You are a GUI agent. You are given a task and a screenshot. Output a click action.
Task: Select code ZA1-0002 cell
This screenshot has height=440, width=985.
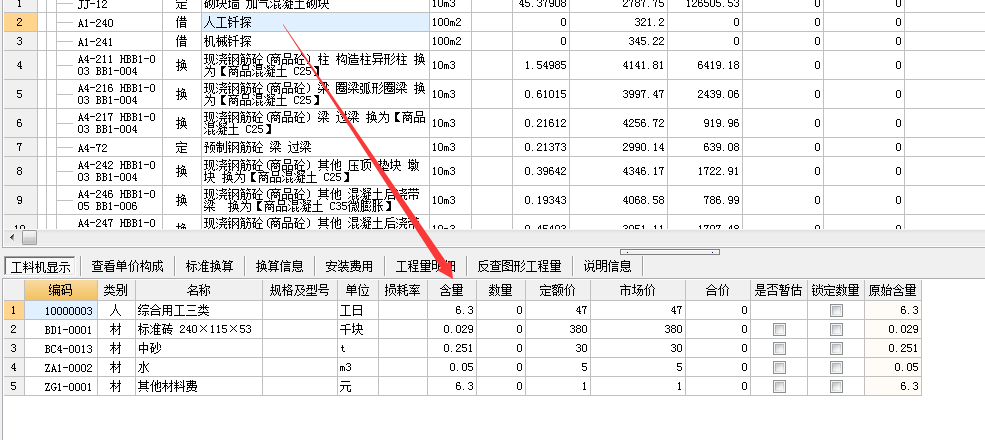point(61,367)
